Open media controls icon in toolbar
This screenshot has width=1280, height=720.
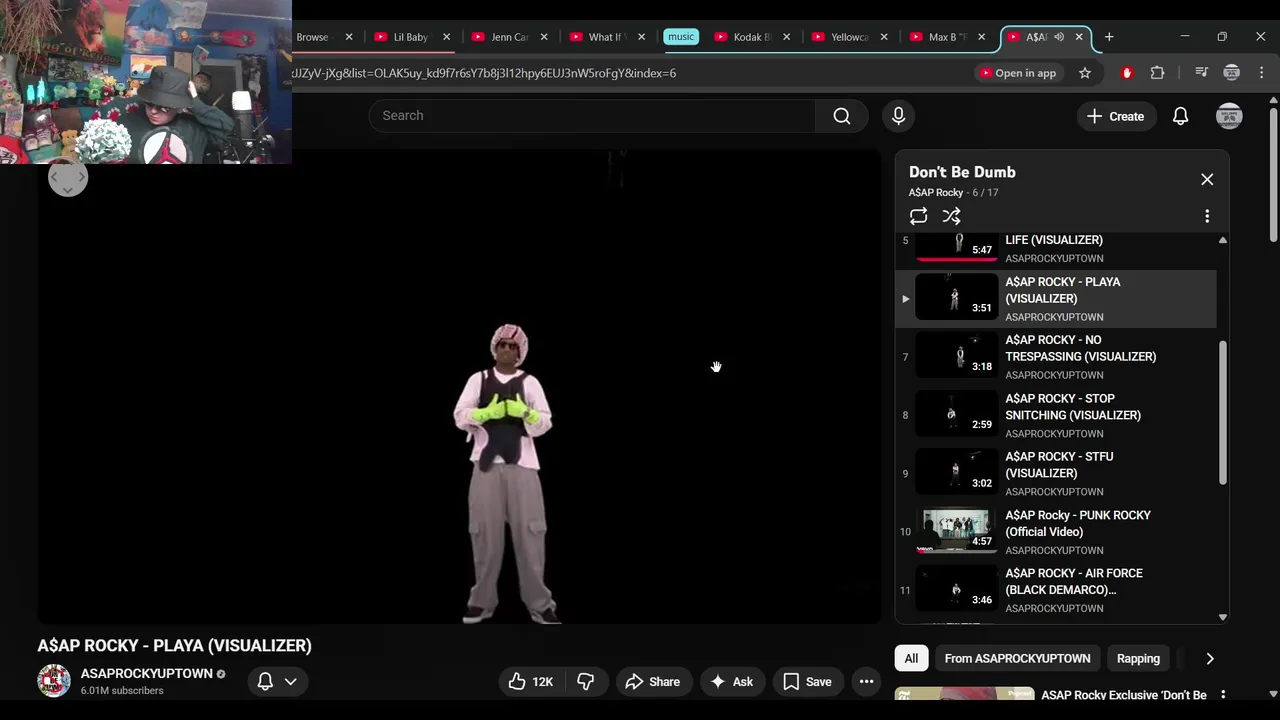click(1201, 73)
